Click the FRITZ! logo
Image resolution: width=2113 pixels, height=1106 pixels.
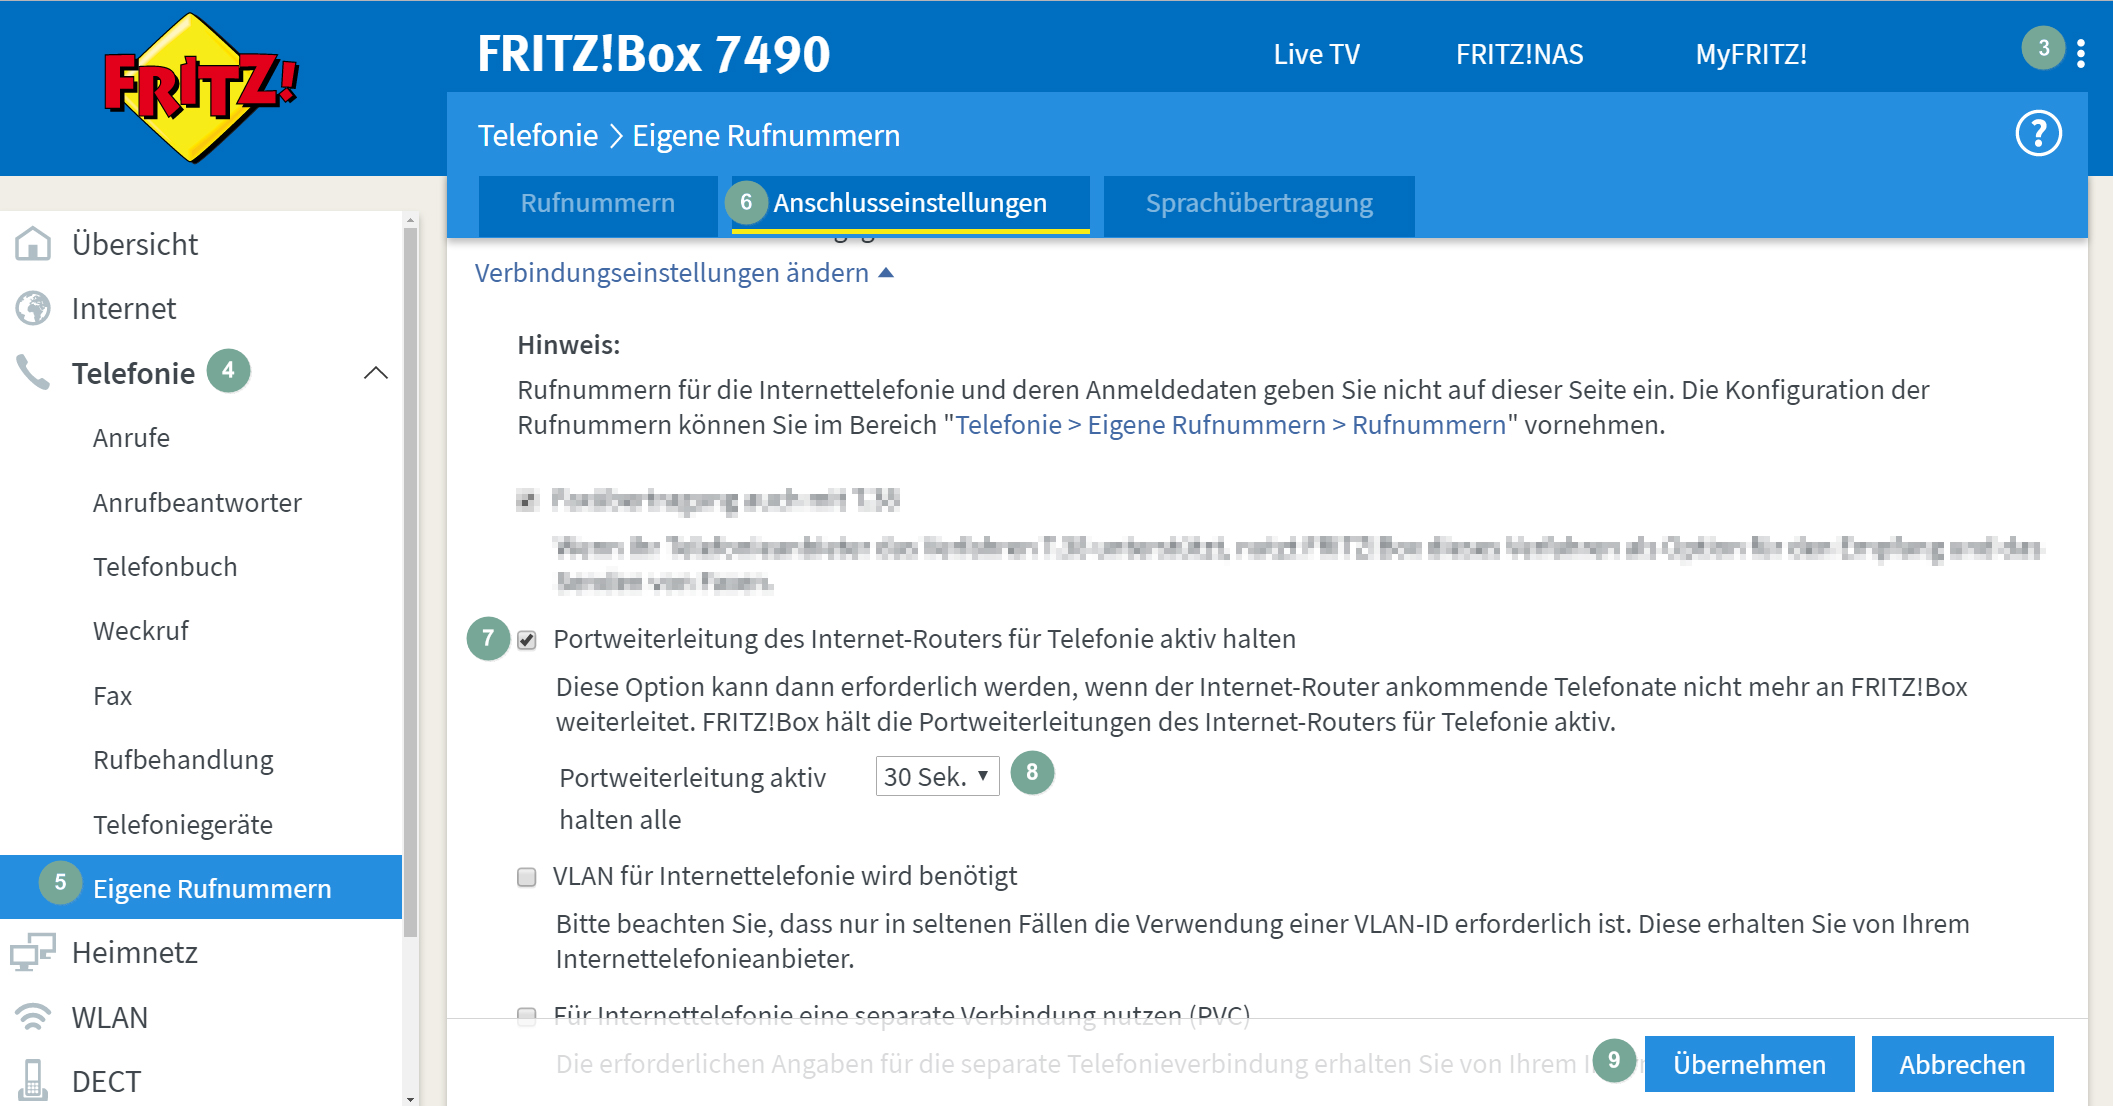200,88
